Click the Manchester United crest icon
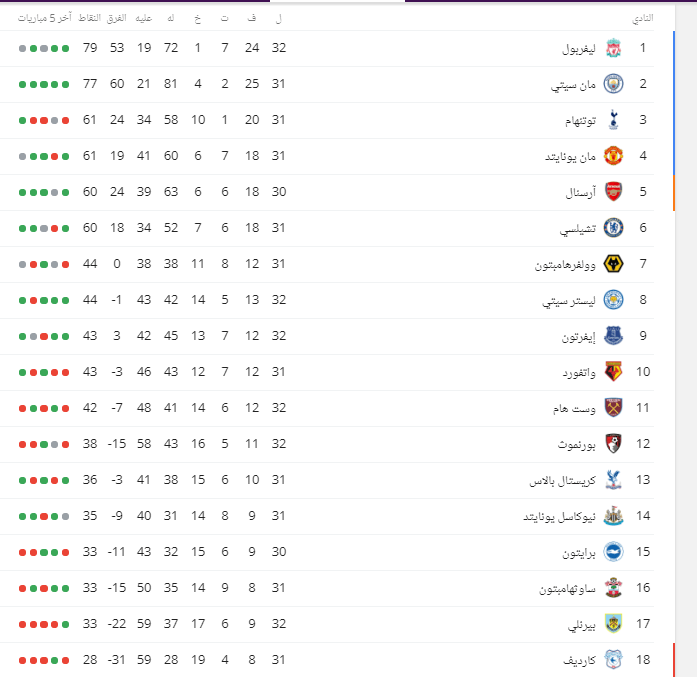This screenshot has width=697, height=677. pos(613,156)
